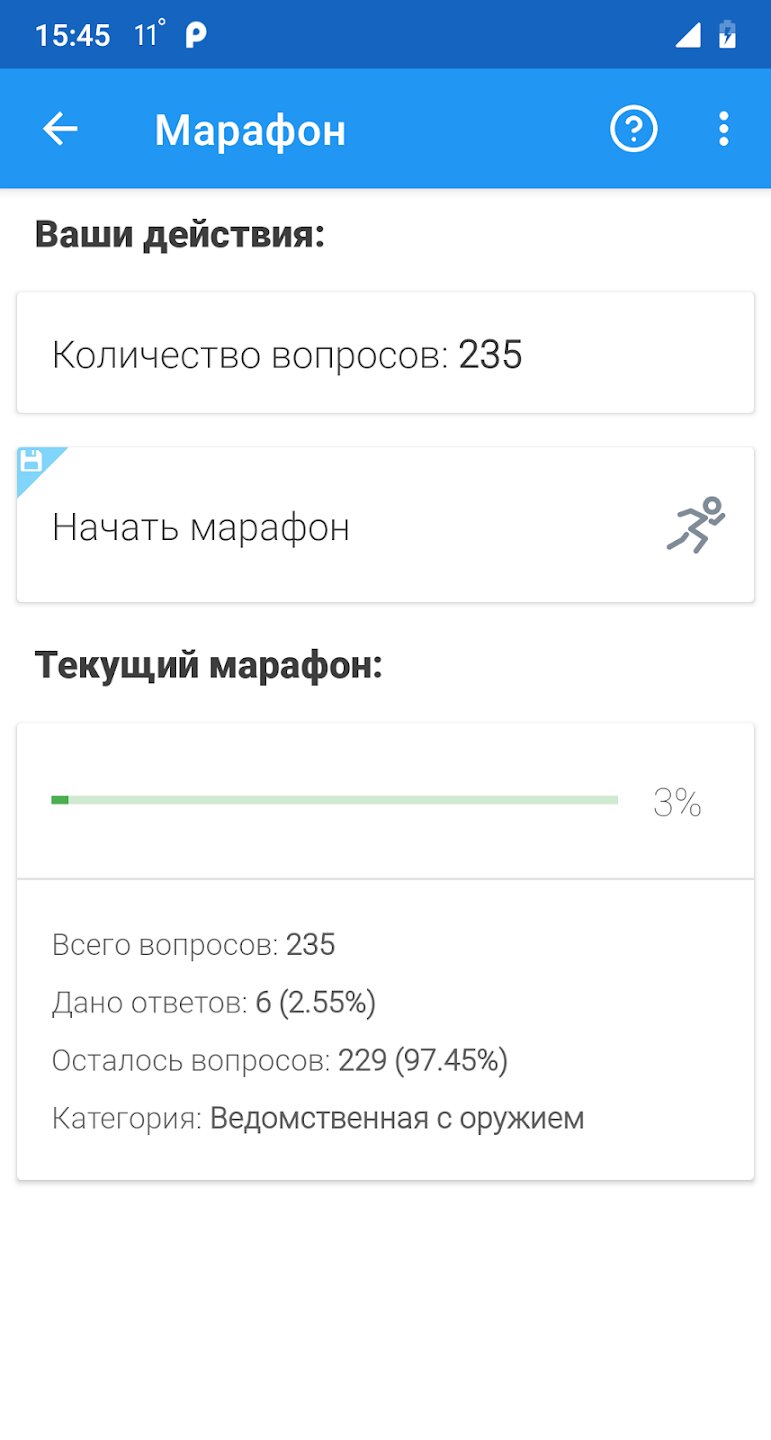771x1440 pixels.
Task: Tap the Дано ответов: 6 (2.55%) line
Action: click(214, 1002)
